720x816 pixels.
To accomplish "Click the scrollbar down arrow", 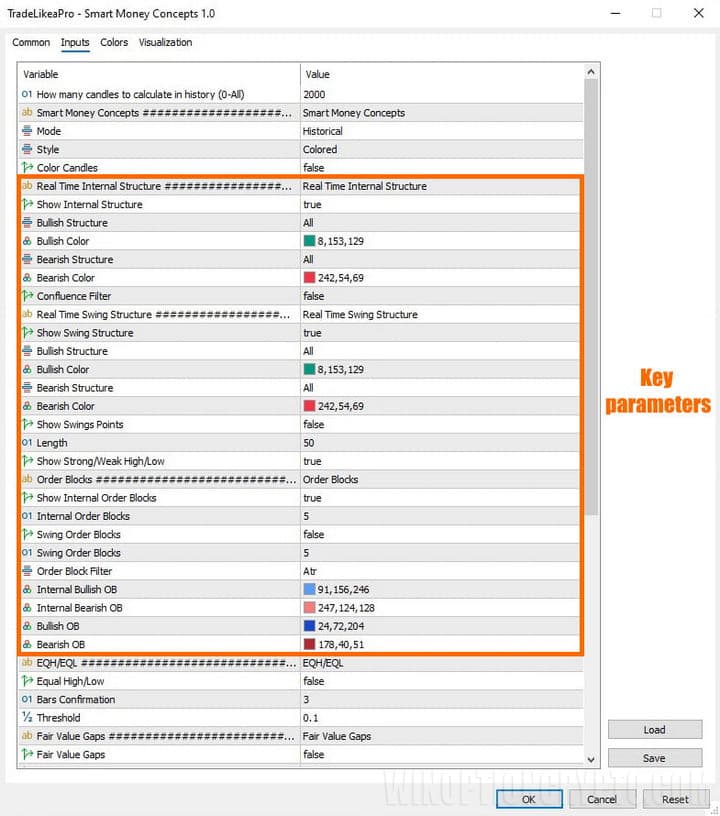I will tap(592, 760).
